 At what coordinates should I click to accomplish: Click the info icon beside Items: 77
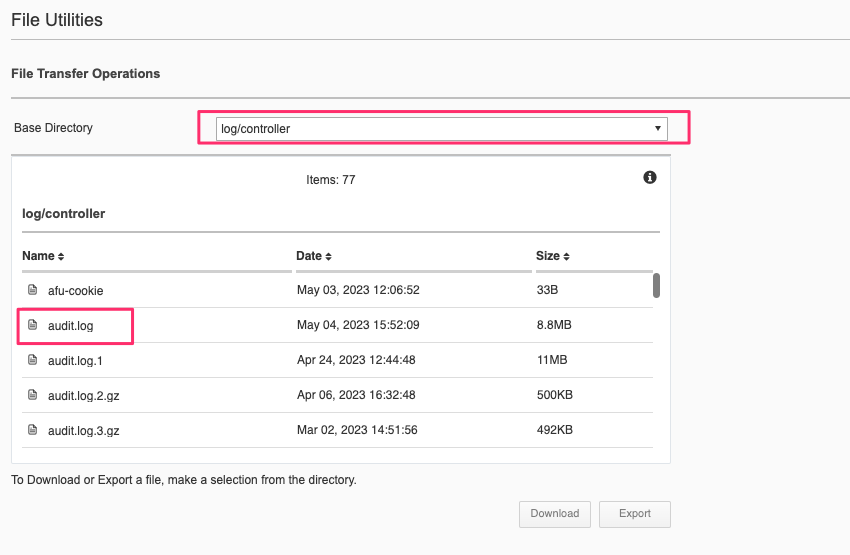click(649, 177)
